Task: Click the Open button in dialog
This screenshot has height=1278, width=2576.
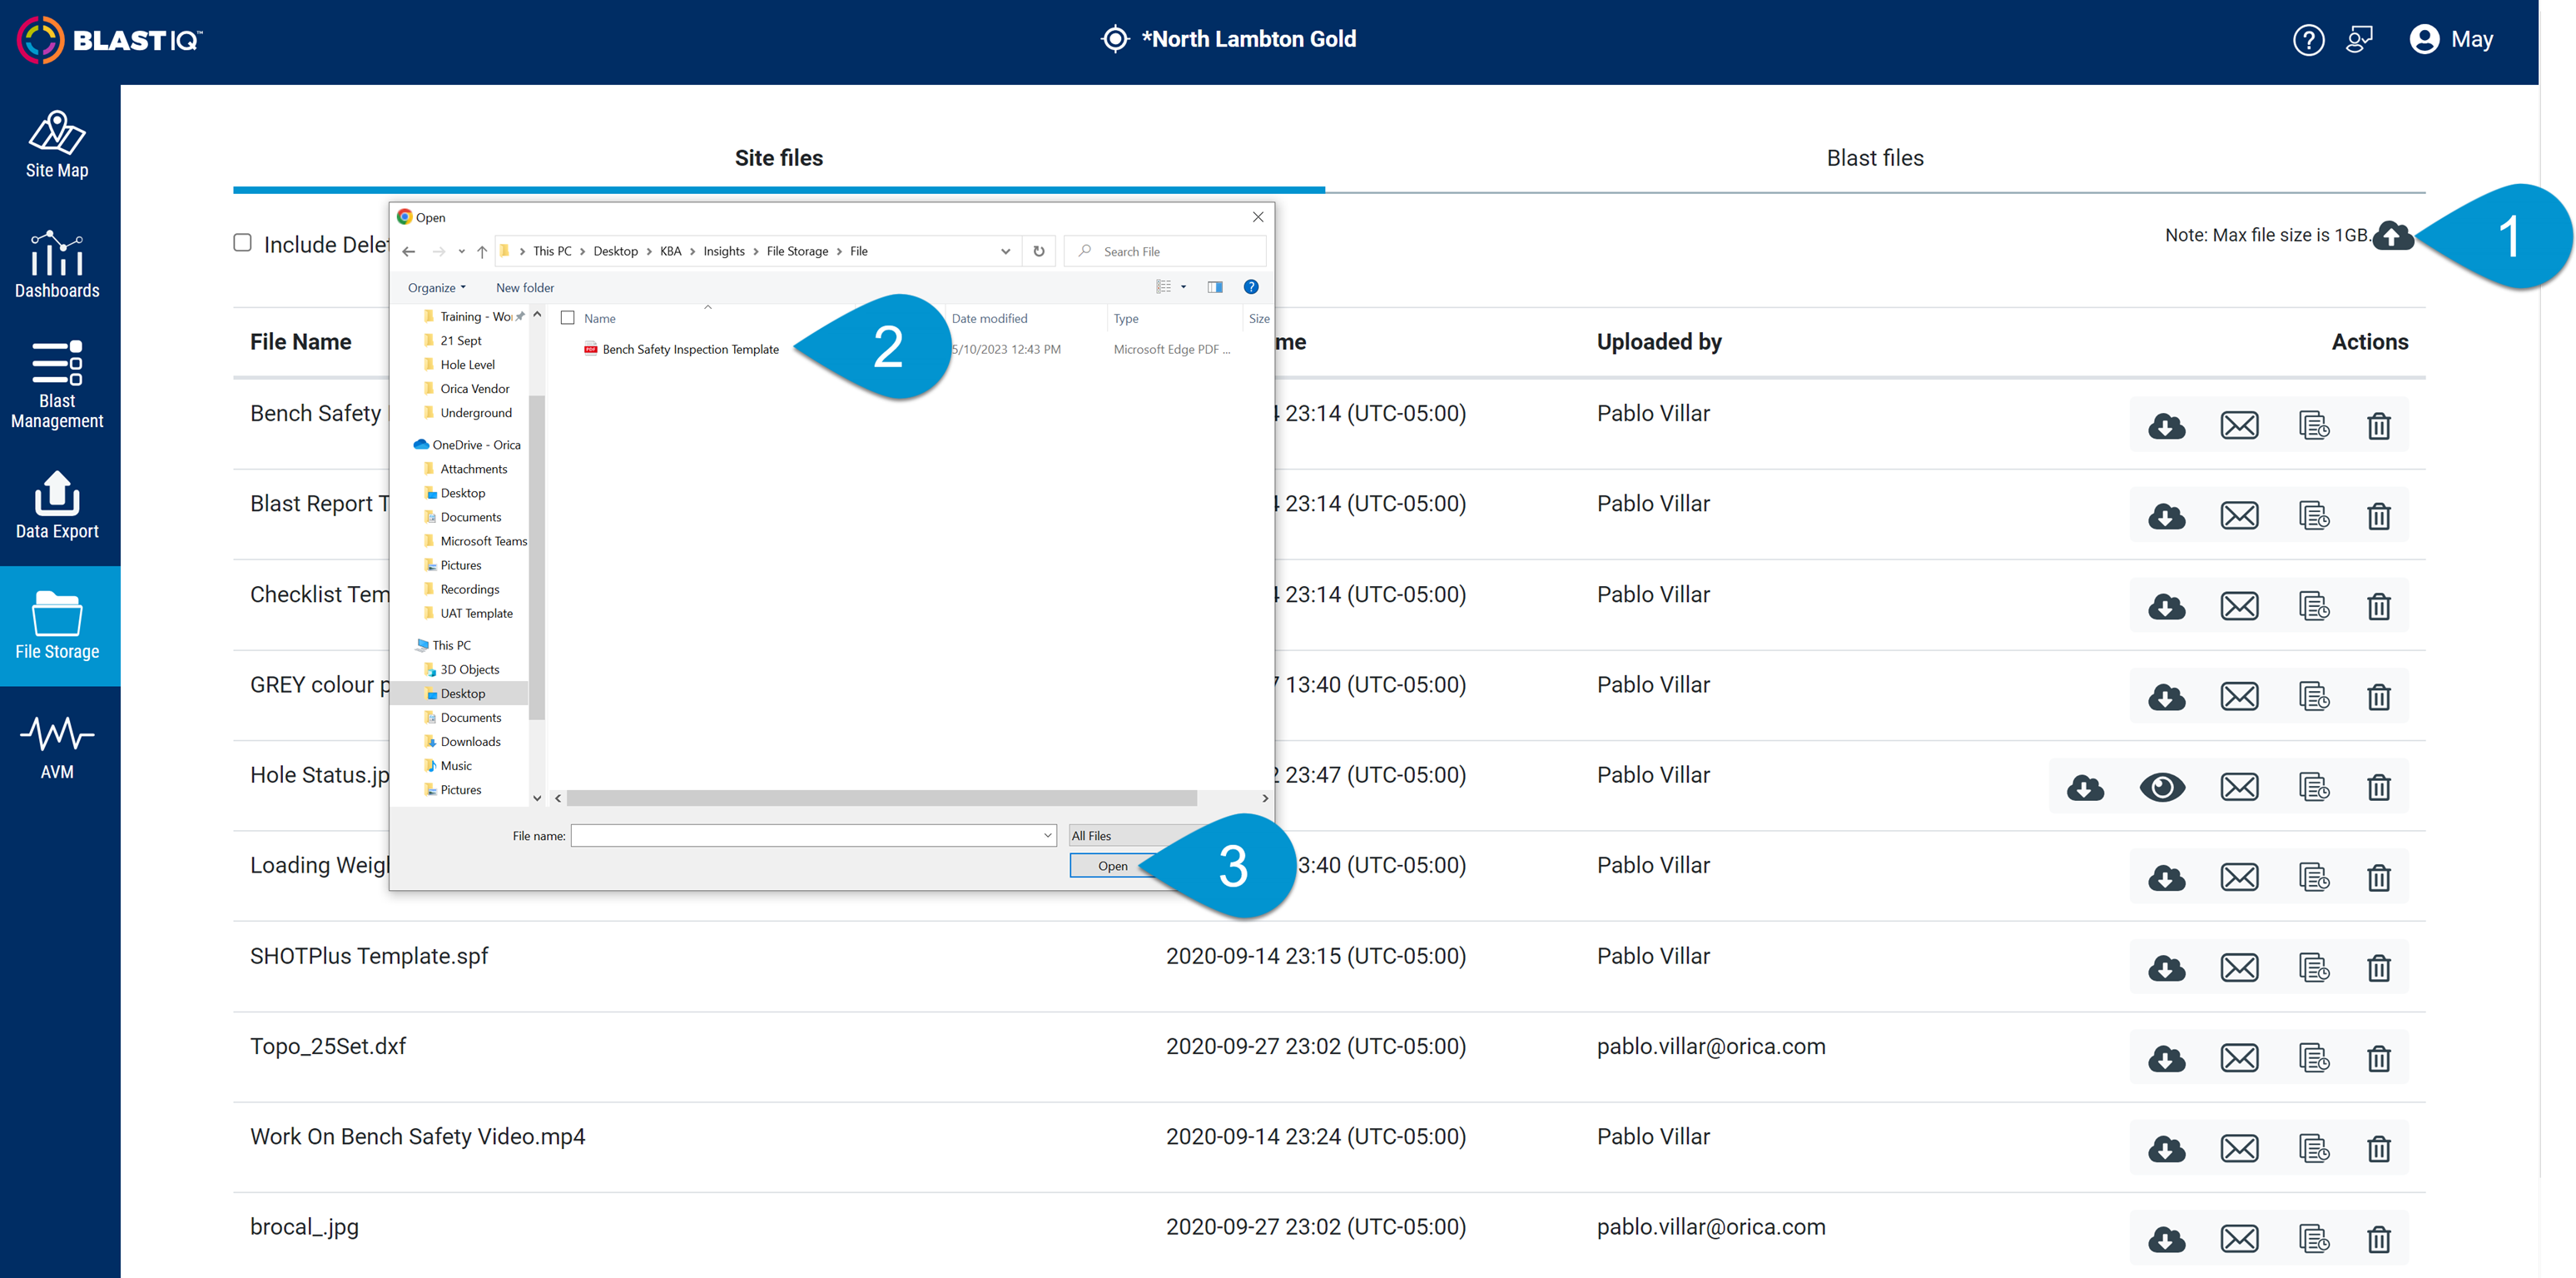Action: (x=1112, y=866)
